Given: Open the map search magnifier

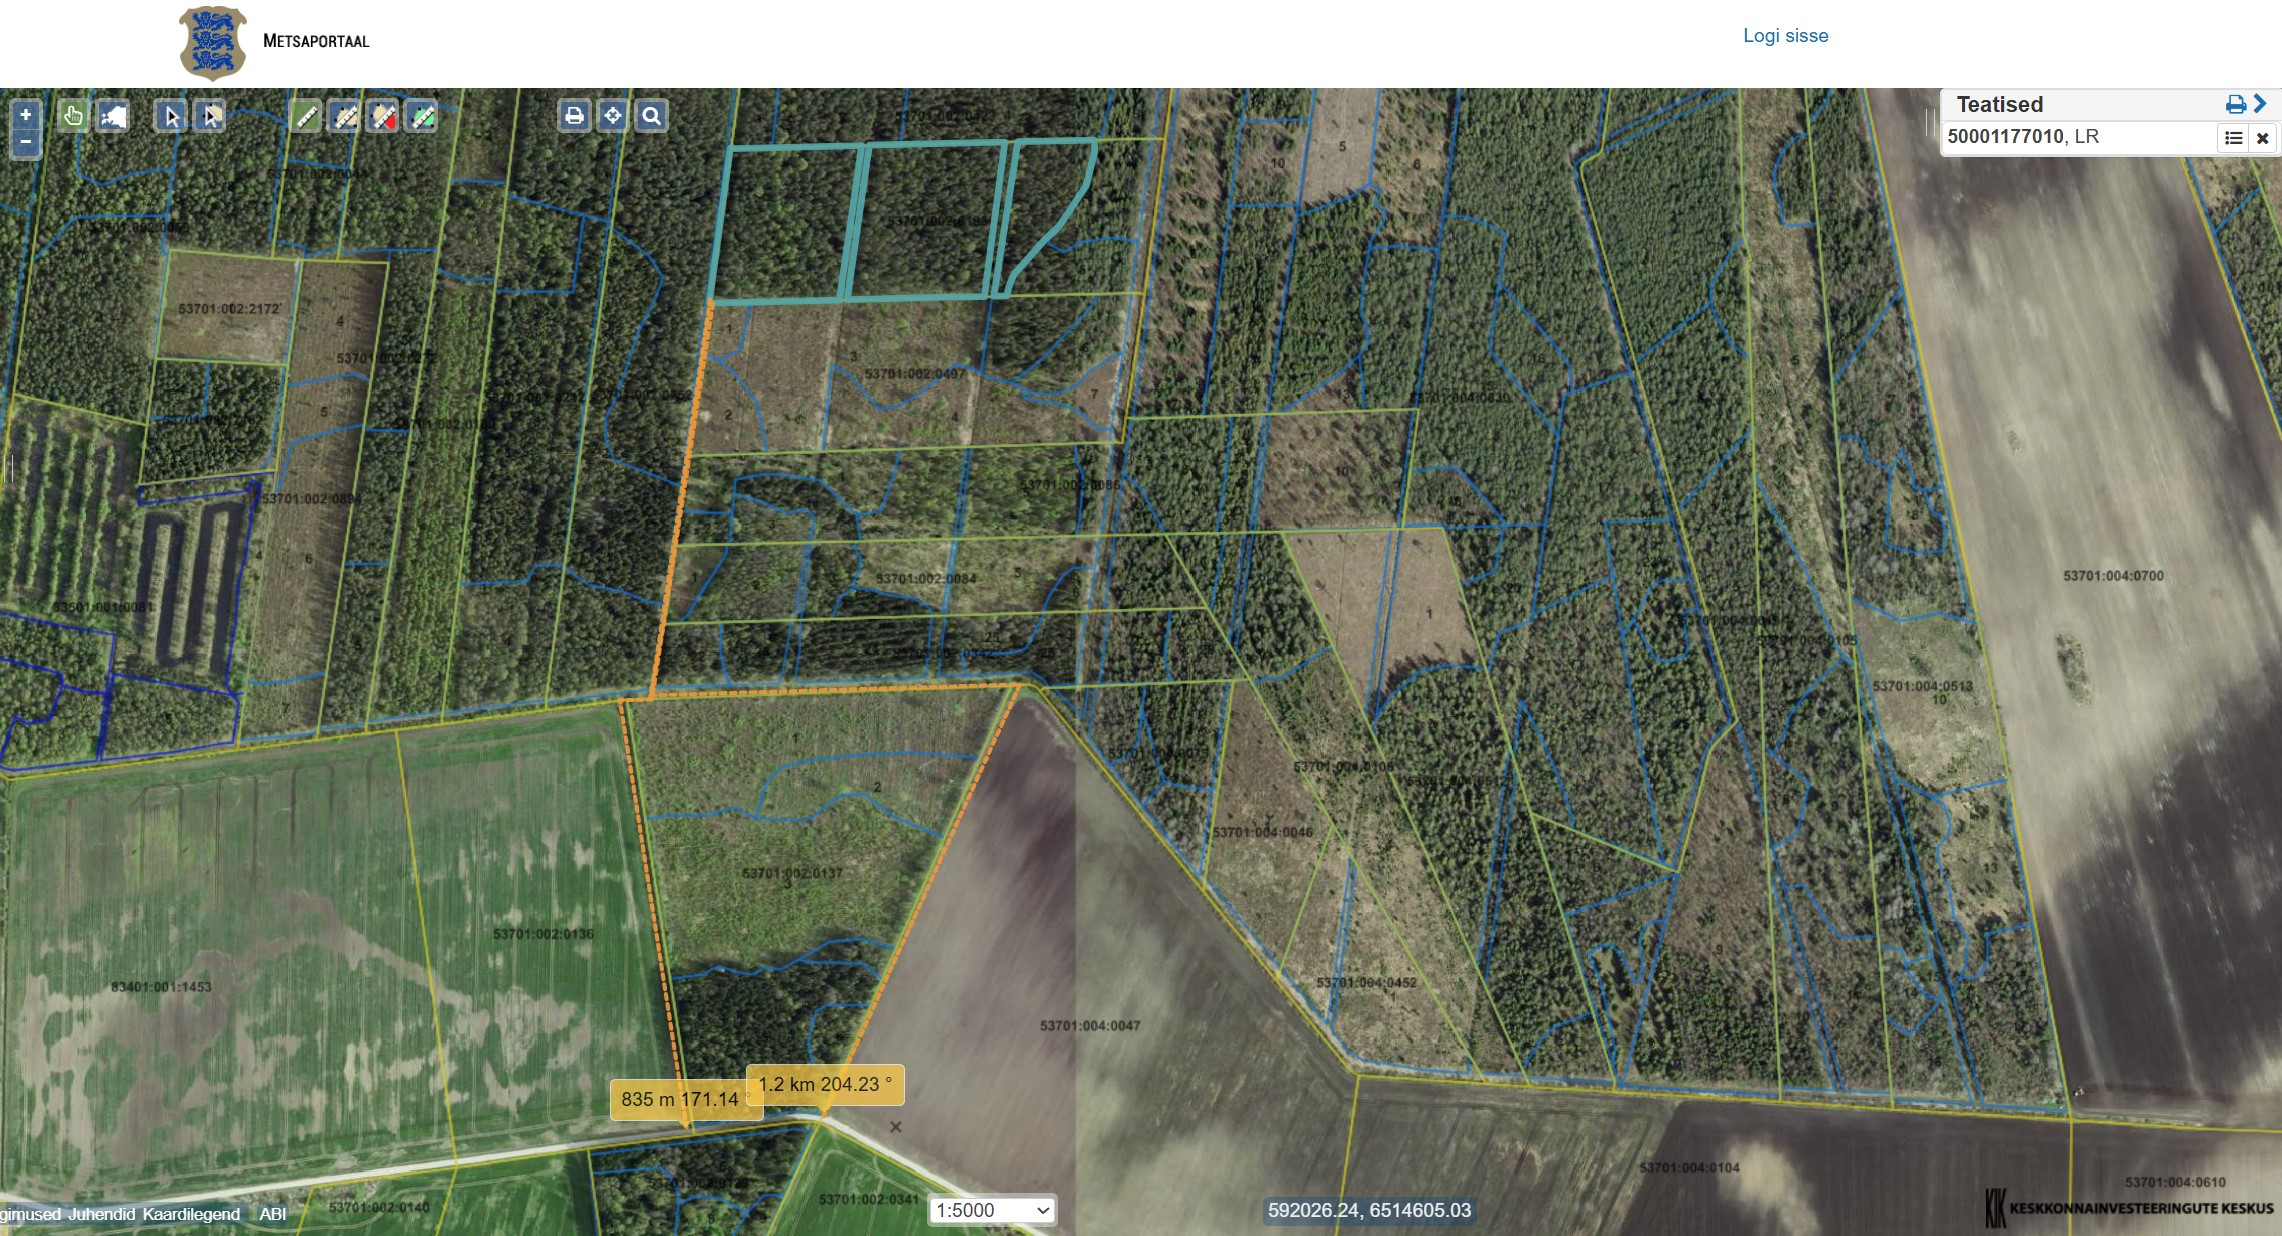Looking at the screenshot, I should (x=651, y=116).
